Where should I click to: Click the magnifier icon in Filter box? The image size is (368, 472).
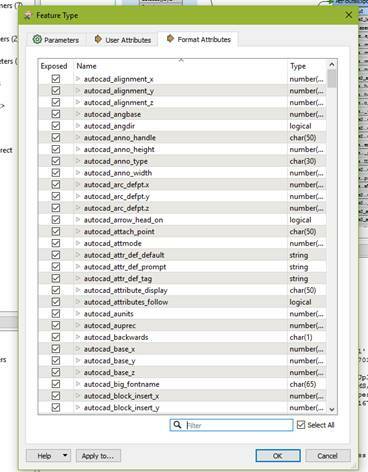(177, 425)
